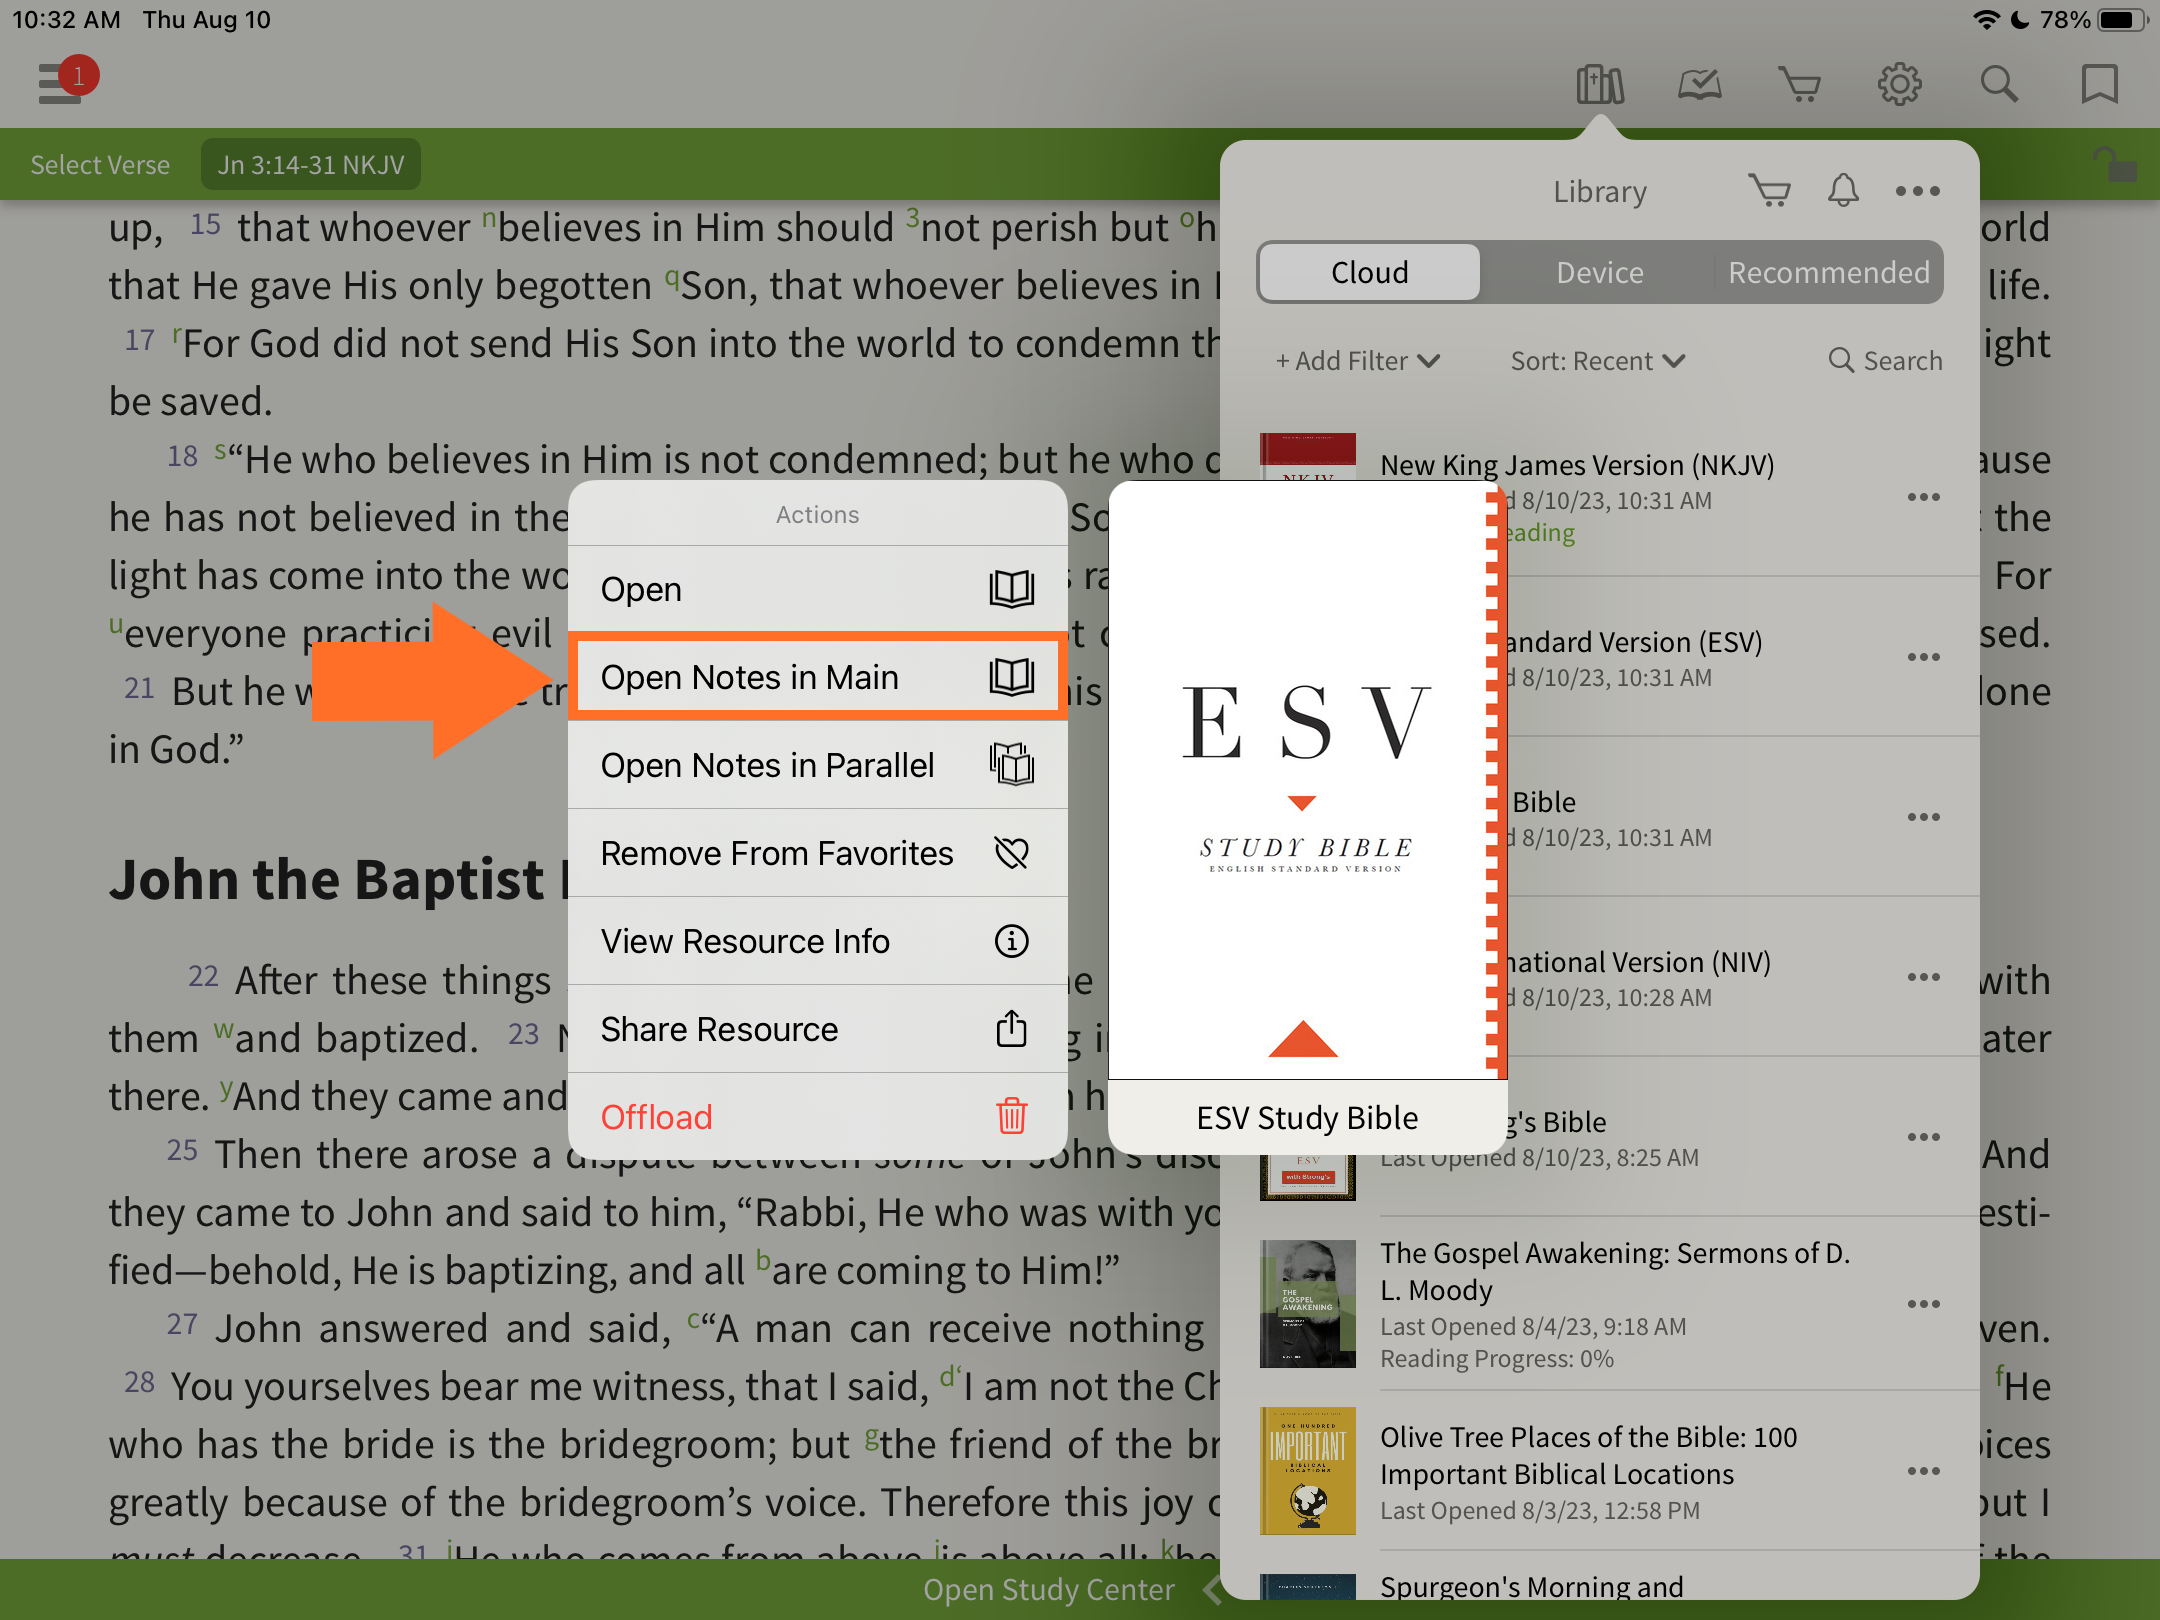Tap Open Study Center at bottom
The image size is (2160, 1620).
click(x=1048, y=1590)
